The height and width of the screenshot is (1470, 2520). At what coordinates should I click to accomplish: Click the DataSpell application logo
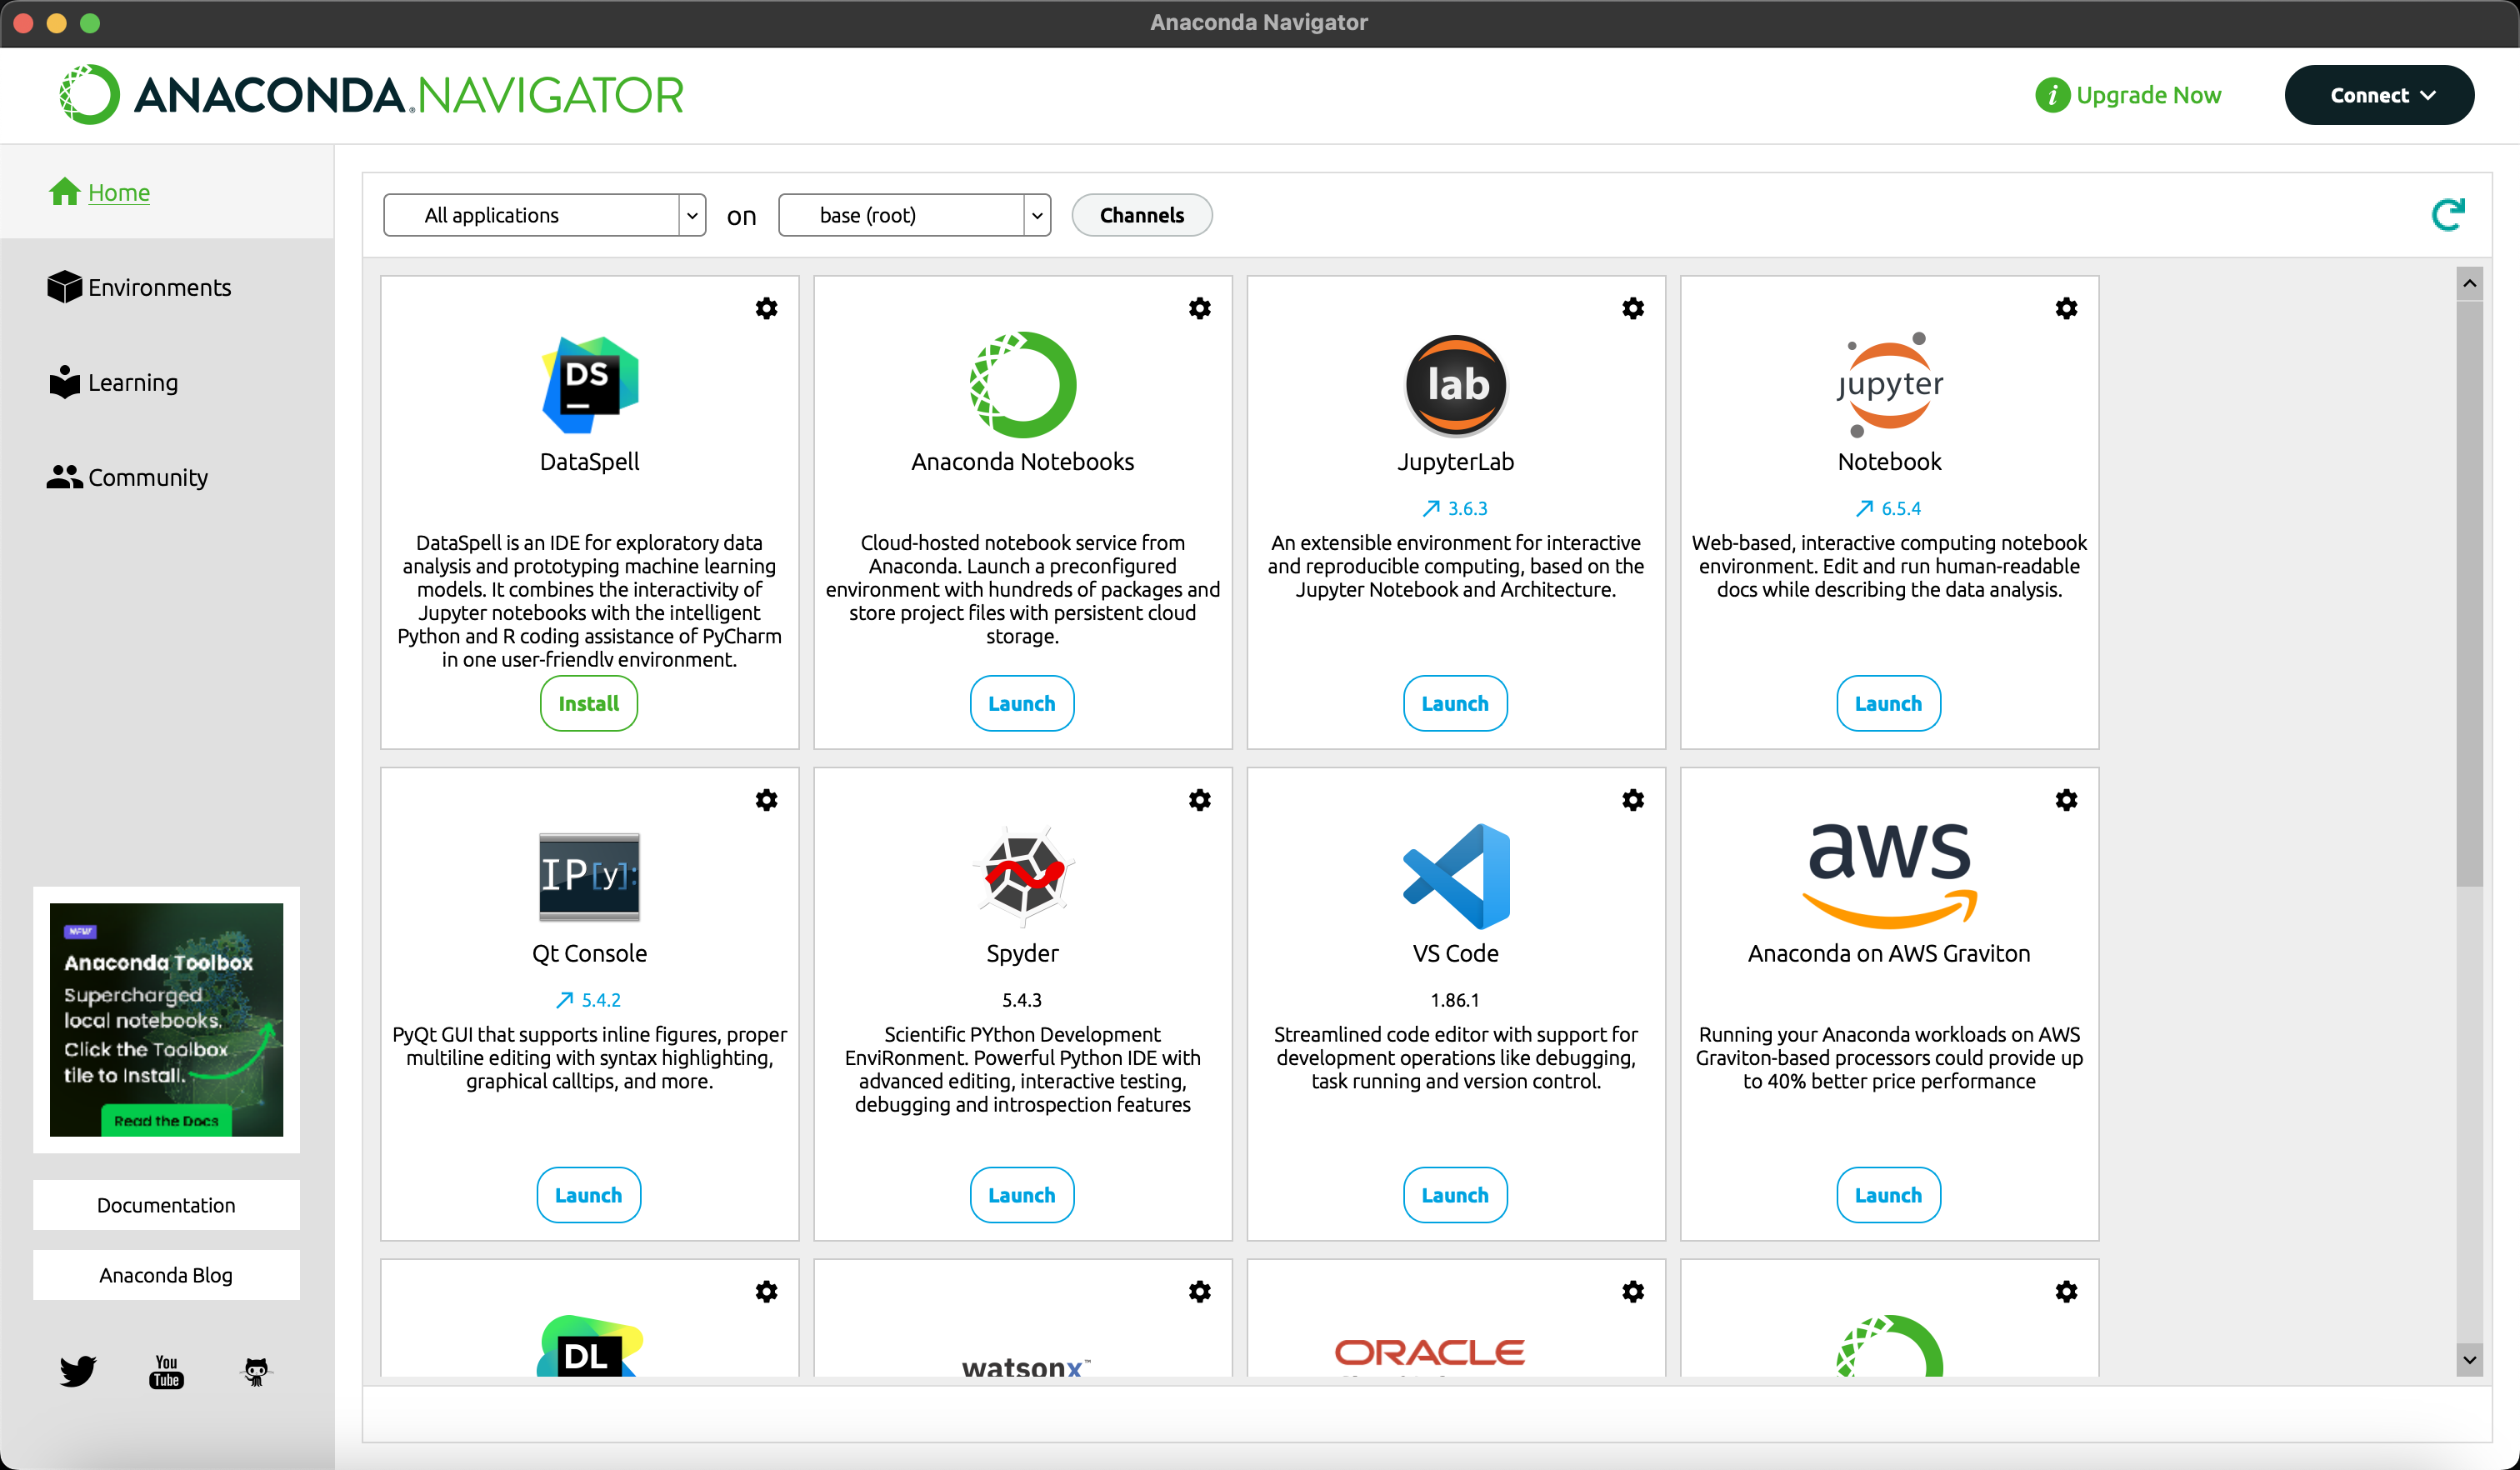tap(589, 384)
